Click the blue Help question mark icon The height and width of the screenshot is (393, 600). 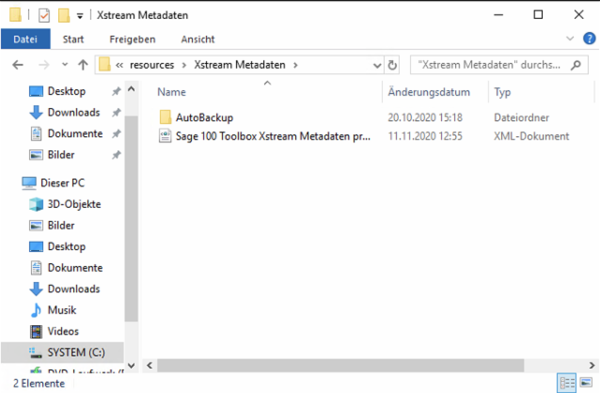click(x=589, y=39)
